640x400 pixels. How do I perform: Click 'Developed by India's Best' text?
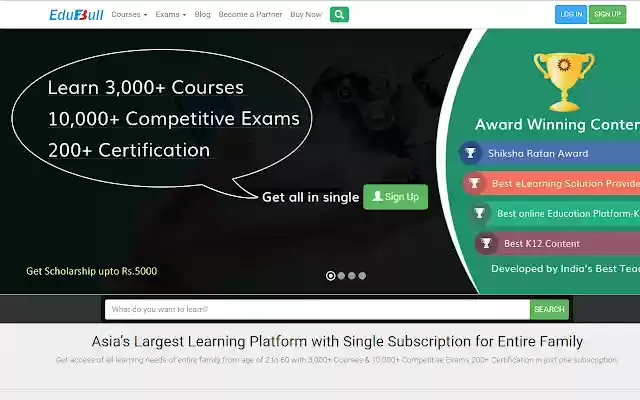(x=566, y=269)
